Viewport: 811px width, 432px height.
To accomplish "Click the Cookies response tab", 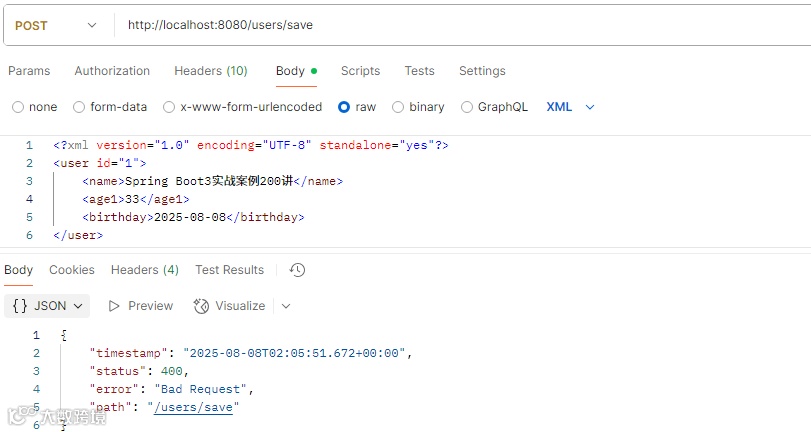I will pos(72,270).
